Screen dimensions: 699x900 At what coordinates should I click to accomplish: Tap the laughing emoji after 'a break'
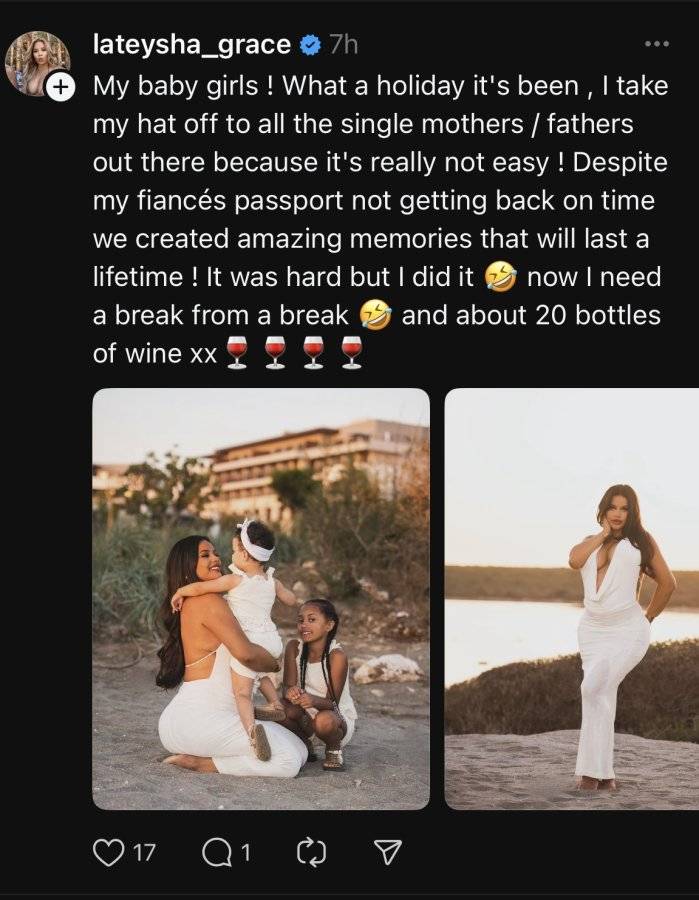[x=375, y=316]
